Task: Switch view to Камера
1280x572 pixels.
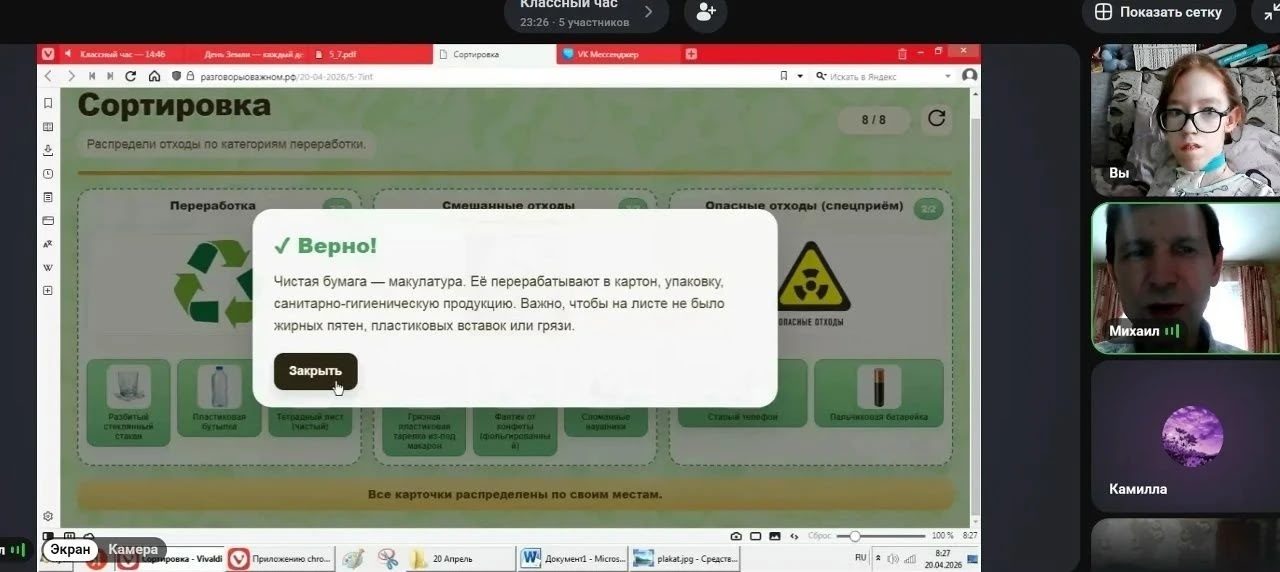Action: coord(133,549)
